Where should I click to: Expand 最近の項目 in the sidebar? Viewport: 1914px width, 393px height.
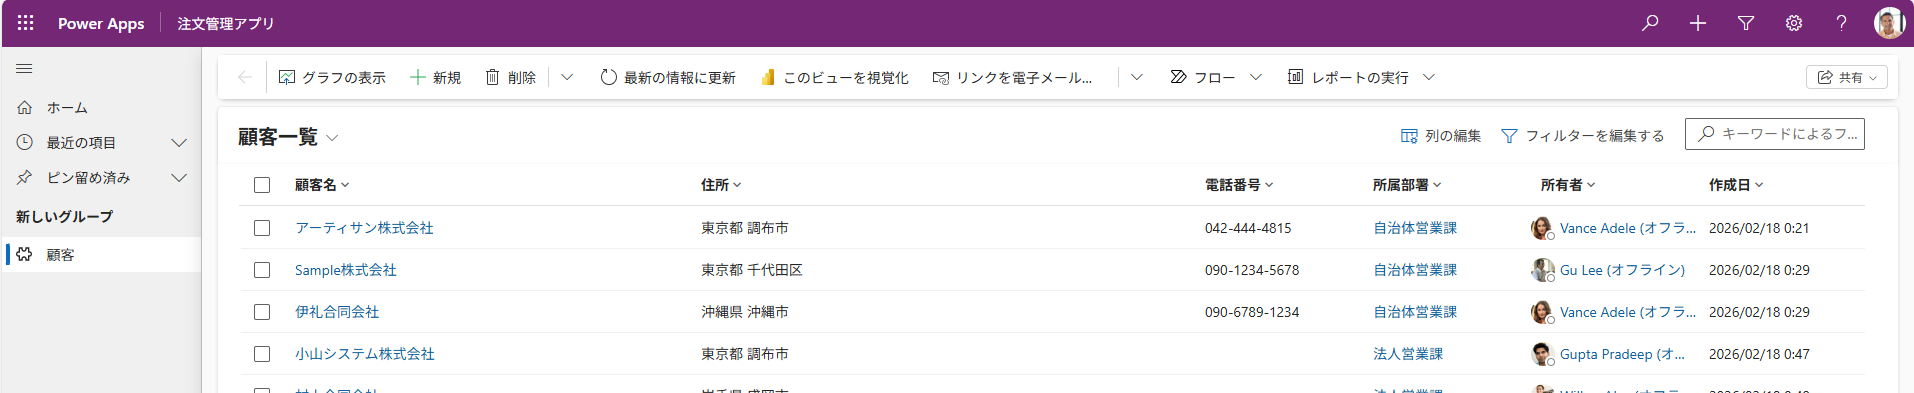point(179,143)
